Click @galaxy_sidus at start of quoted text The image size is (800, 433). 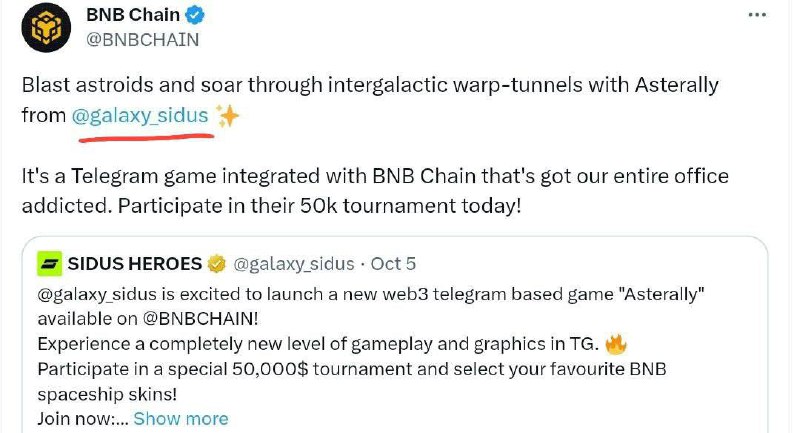pyautogui.click(x=97, y=294)
